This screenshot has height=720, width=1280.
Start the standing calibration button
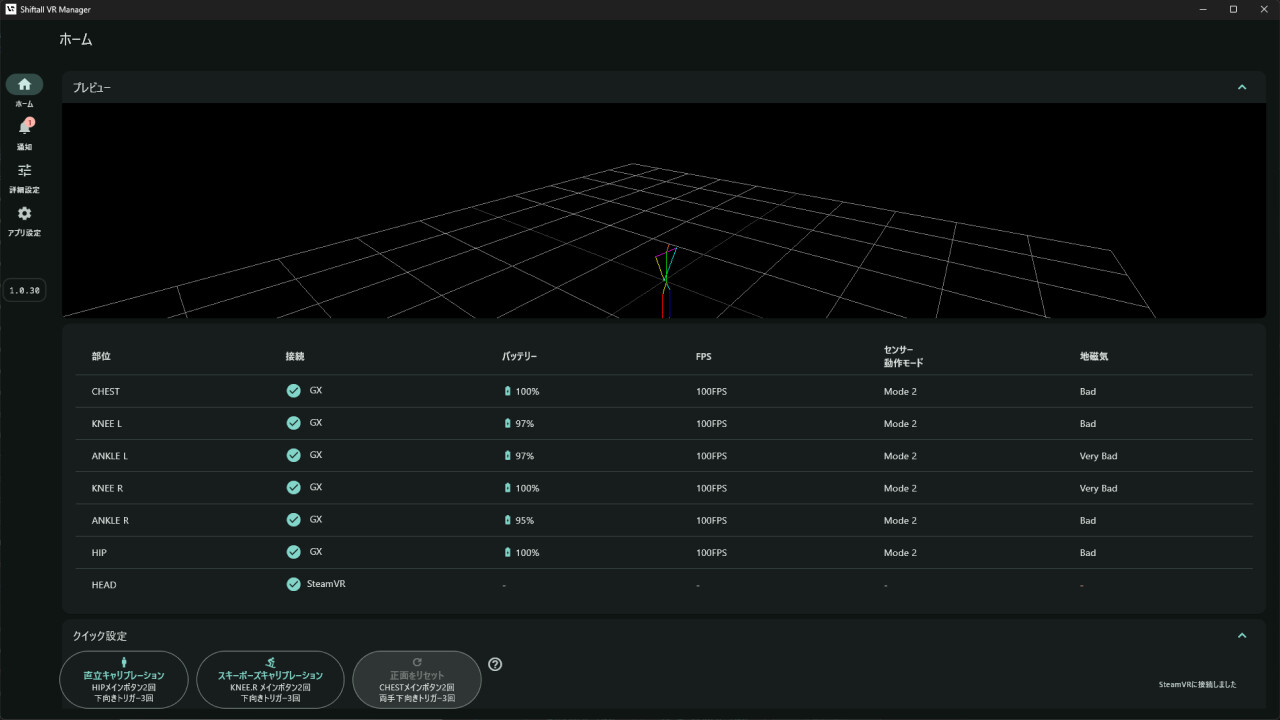point(124,680)
